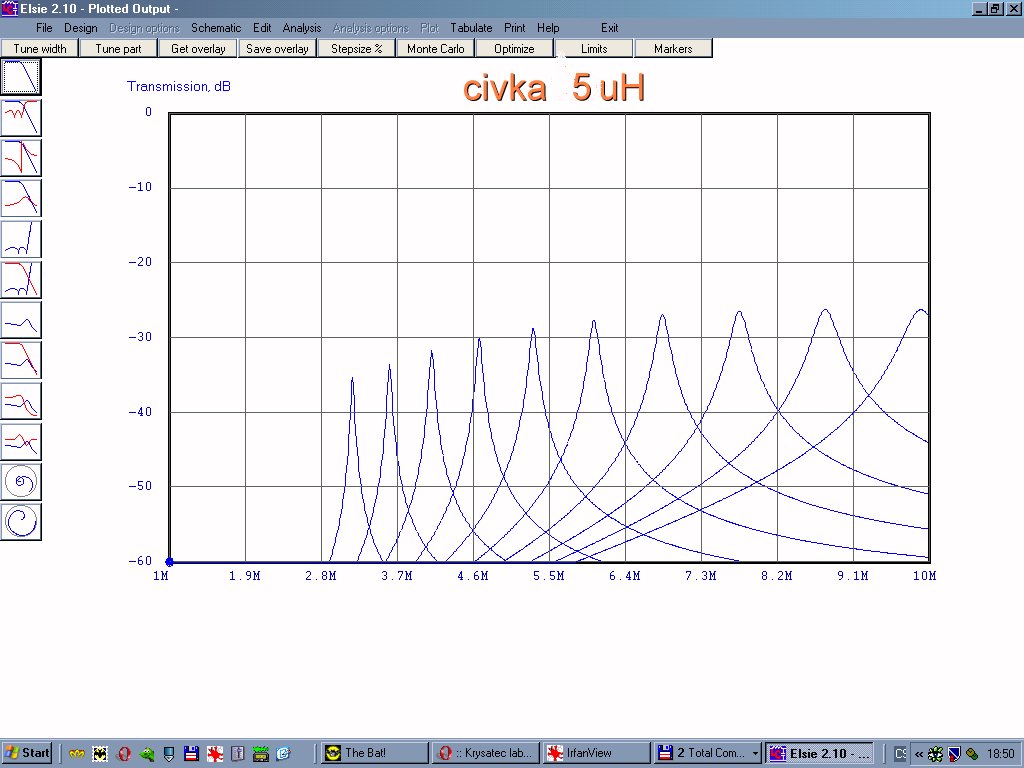Screen dimensions: 1024x768
Task: Select blue-only rising lobes plot icon
Action: (x=21, y=239)
